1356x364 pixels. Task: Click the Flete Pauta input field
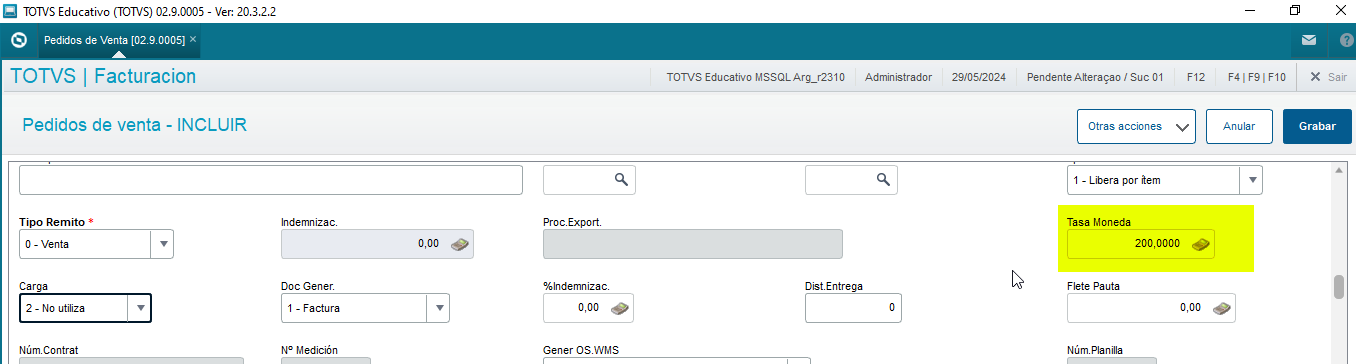point(1151,308)
